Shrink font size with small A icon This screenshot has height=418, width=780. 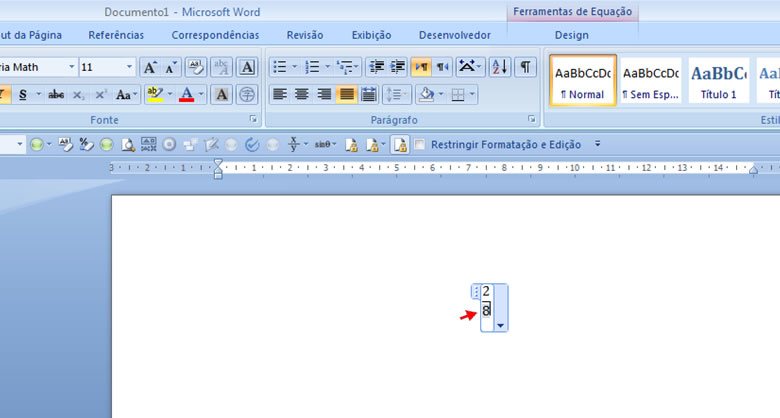tap(171, 67)
